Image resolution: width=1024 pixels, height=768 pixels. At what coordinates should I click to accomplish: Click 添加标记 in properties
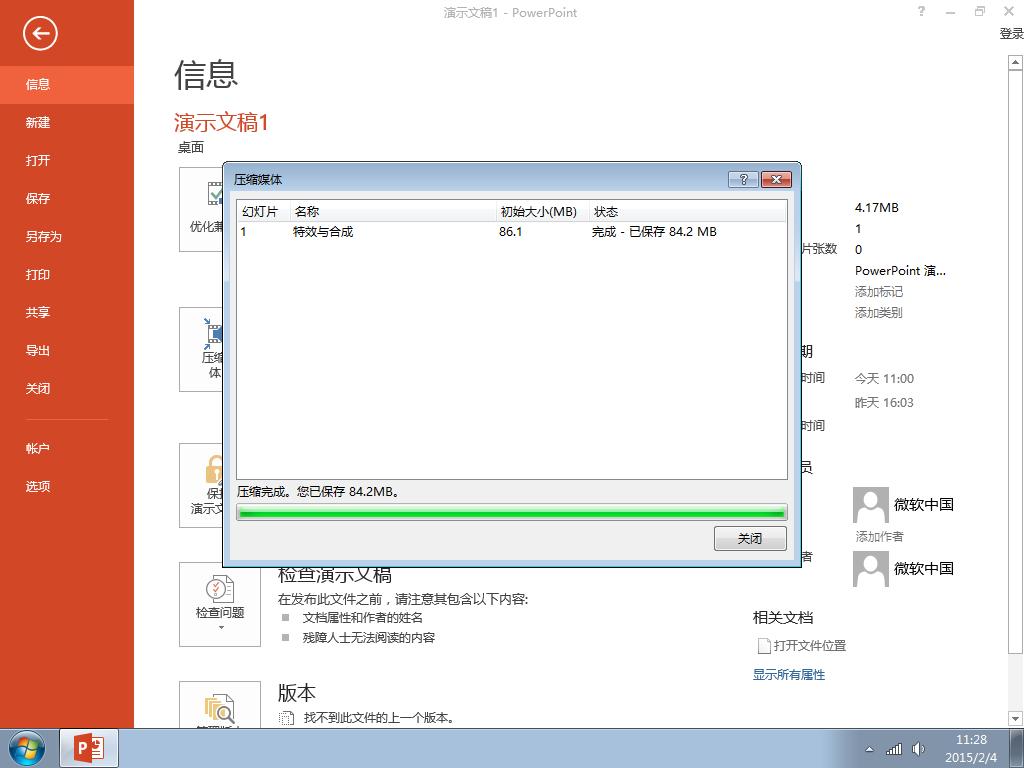click(x=879, y=292)
